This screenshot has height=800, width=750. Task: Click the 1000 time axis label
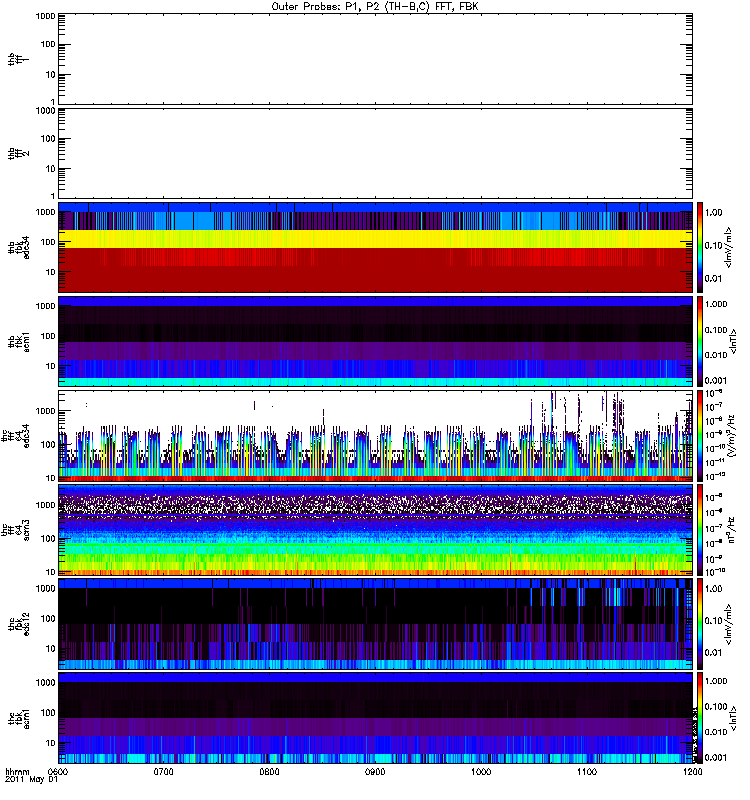[x=481, y=772]
